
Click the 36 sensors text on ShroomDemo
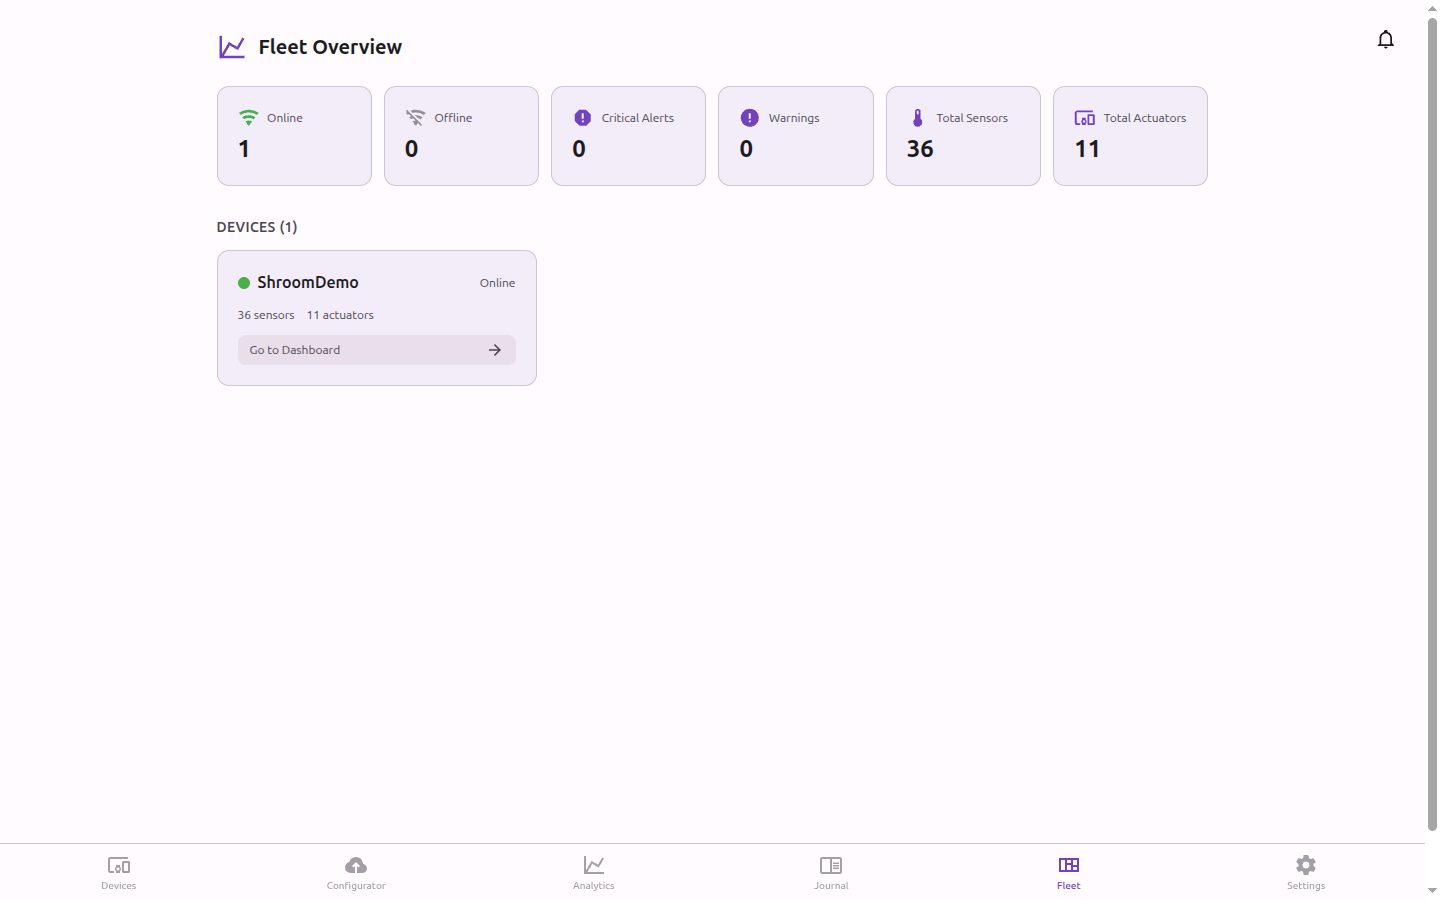(x=266, y=315)
